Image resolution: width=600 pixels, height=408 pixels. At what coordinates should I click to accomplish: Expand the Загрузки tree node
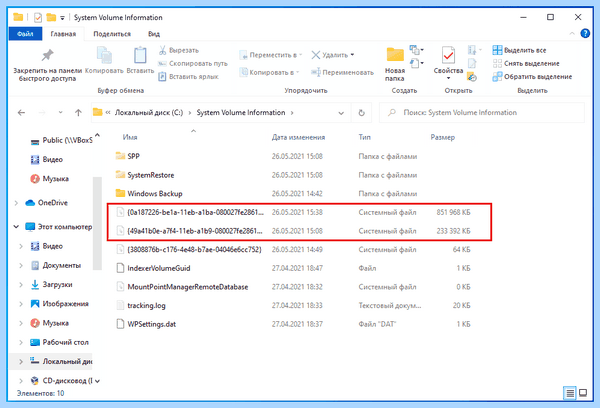click(21, 284)
